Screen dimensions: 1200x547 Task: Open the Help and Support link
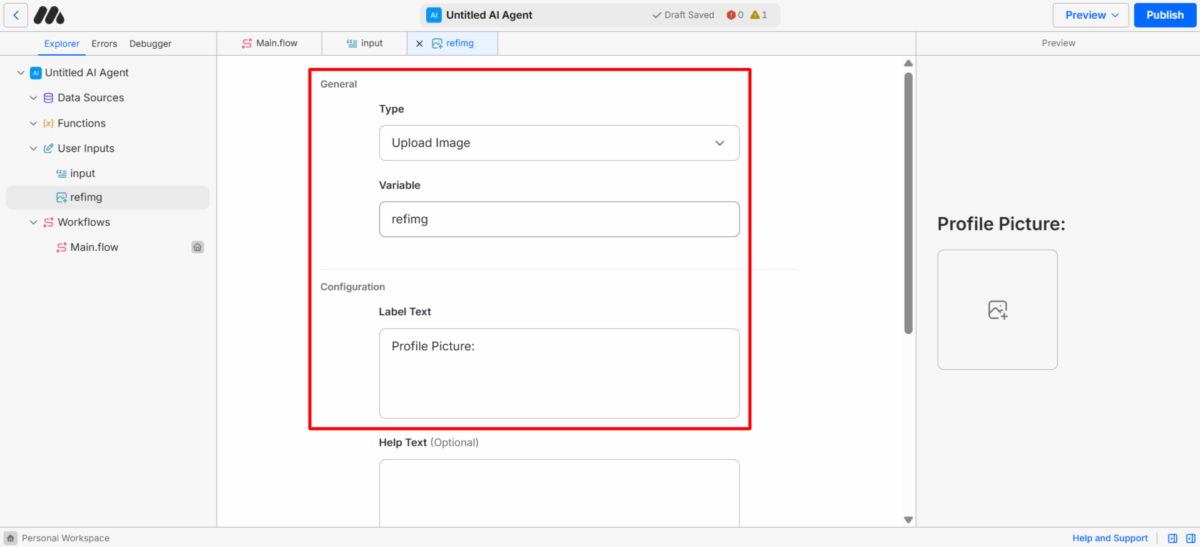(1109, 538)
